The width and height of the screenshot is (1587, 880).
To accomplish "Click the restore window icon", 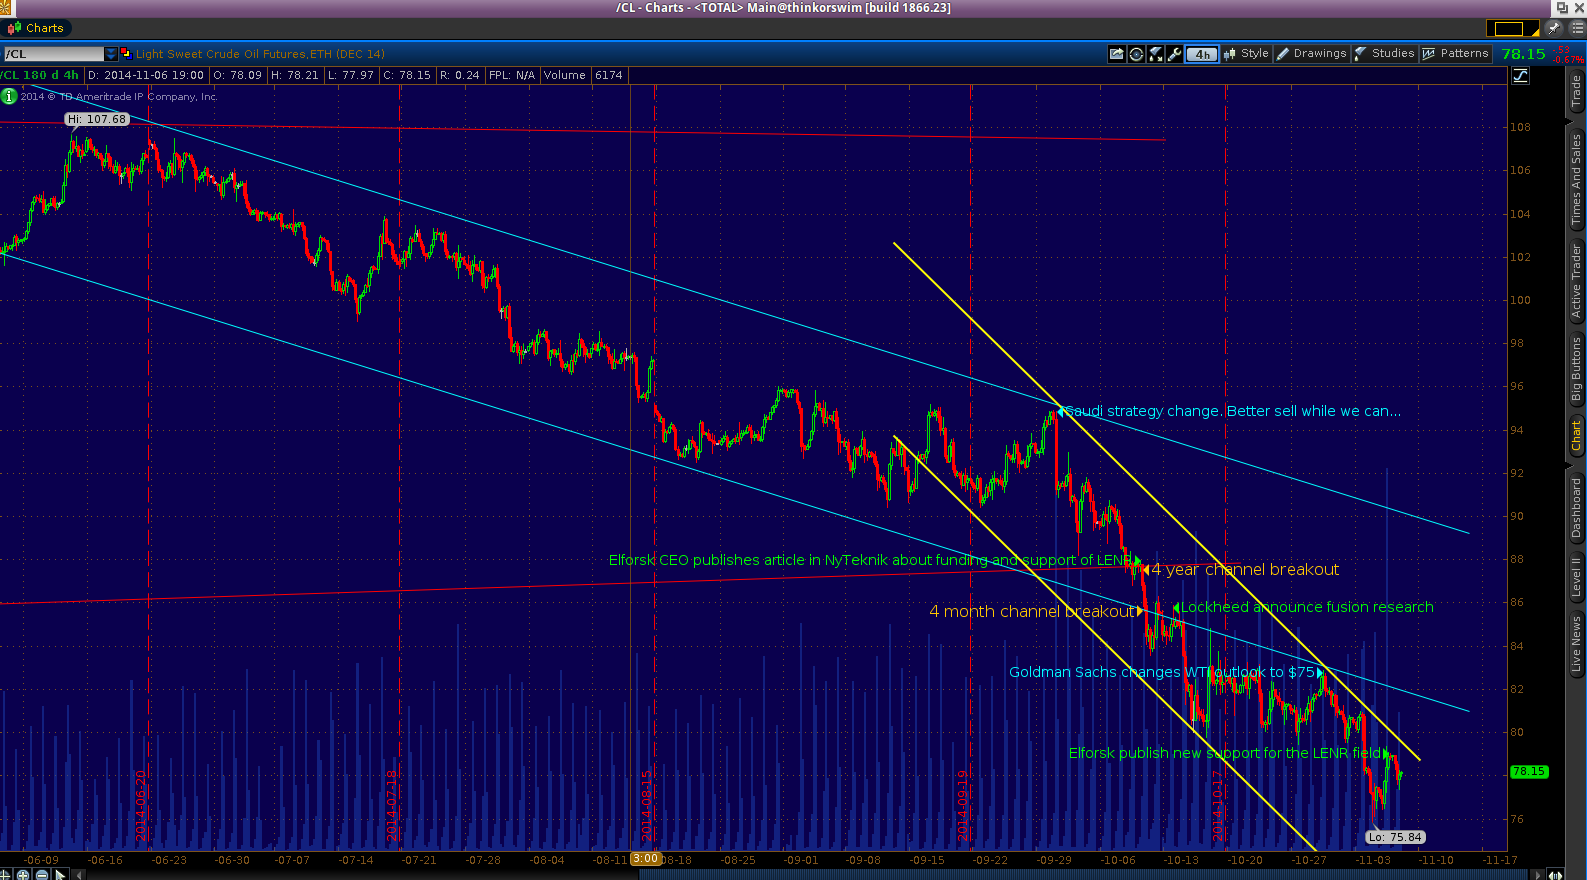I will pyautogui.click(x=1561, y=7).
